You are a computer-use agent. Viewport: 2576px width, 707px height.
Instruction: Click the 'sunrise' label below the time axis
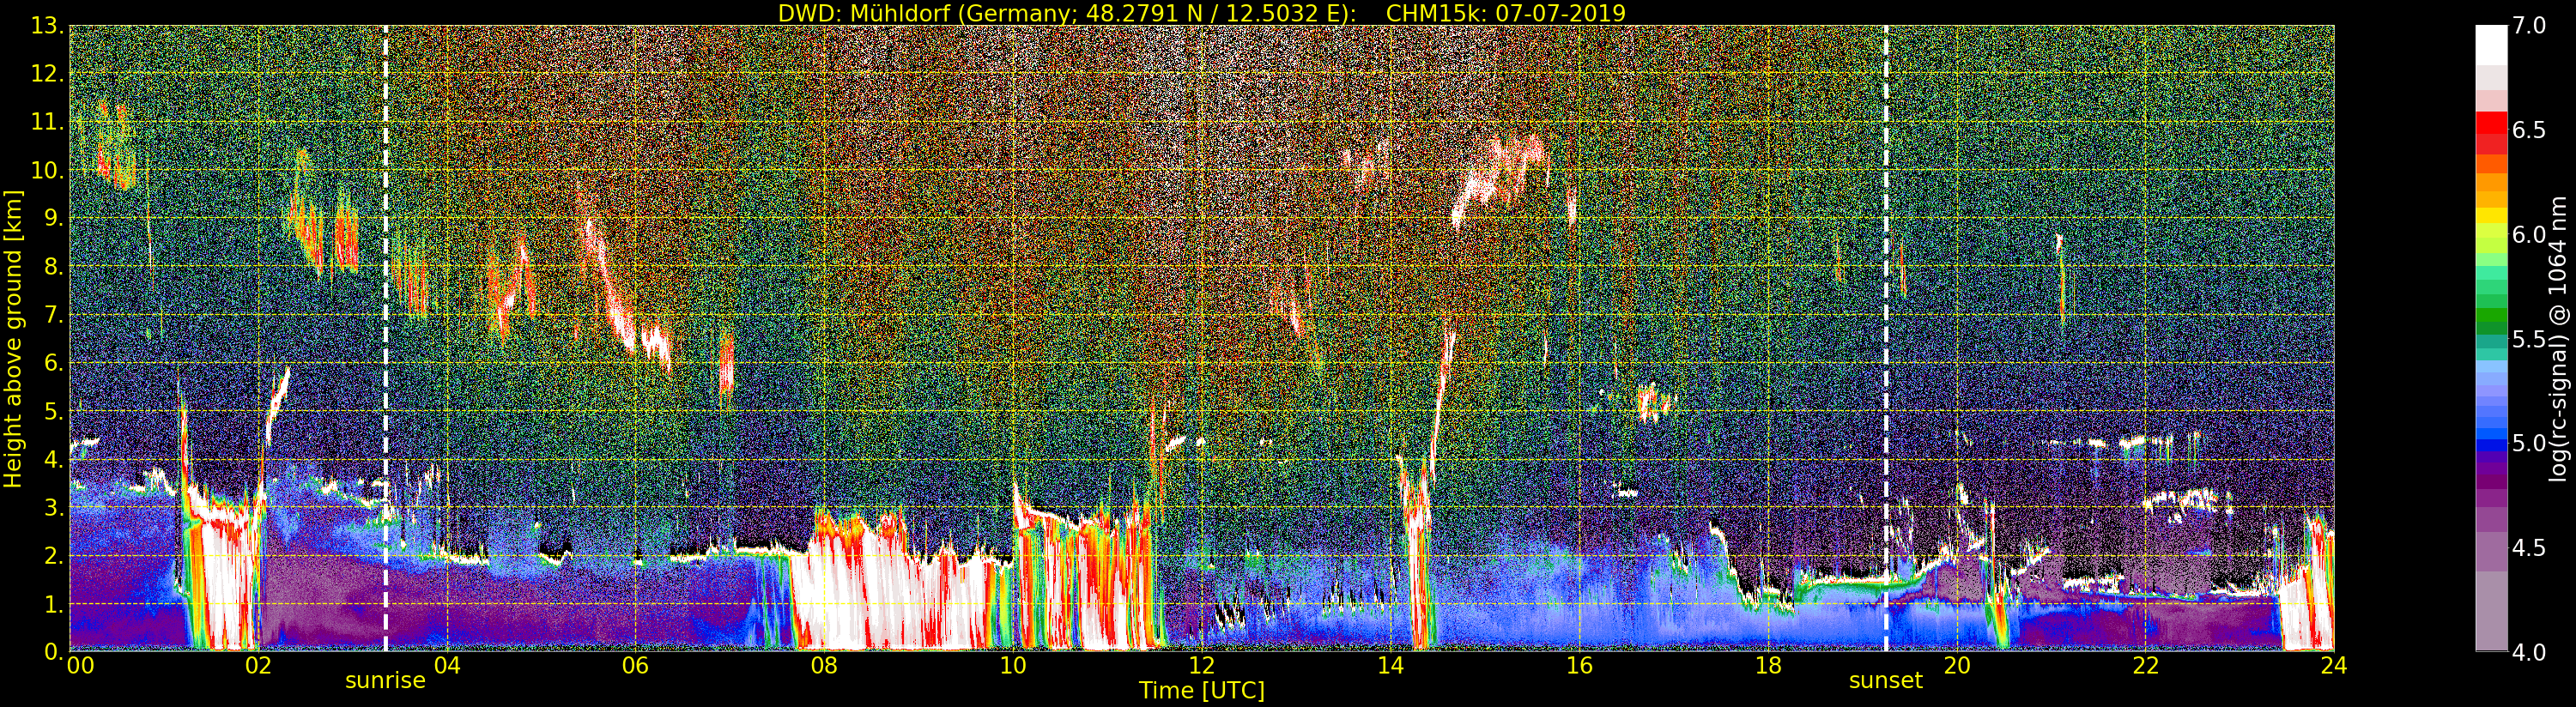click(x=385, y=681)
